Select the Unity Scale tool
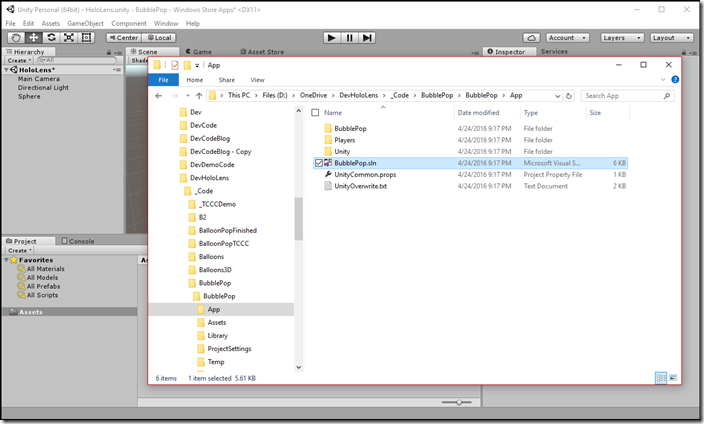Screen dimensions: 704x424 69,38
